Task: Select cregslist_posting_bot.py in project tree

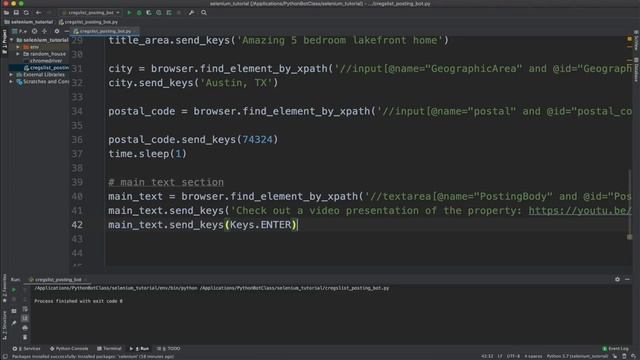Action: coord(46,68)
